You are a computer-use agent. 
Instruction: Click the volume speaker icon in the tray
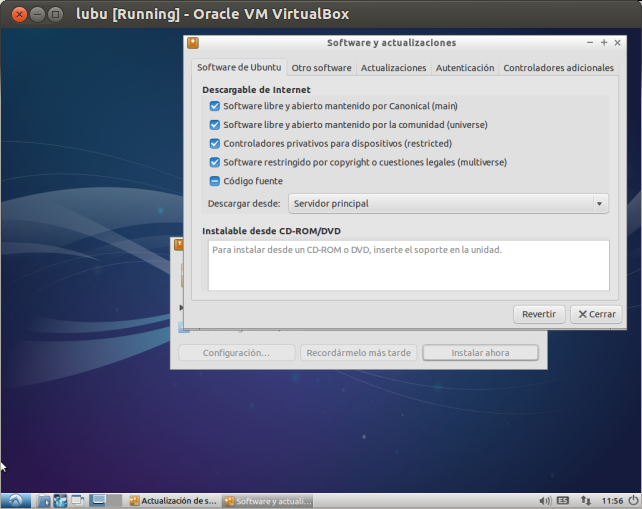[545, 500]
